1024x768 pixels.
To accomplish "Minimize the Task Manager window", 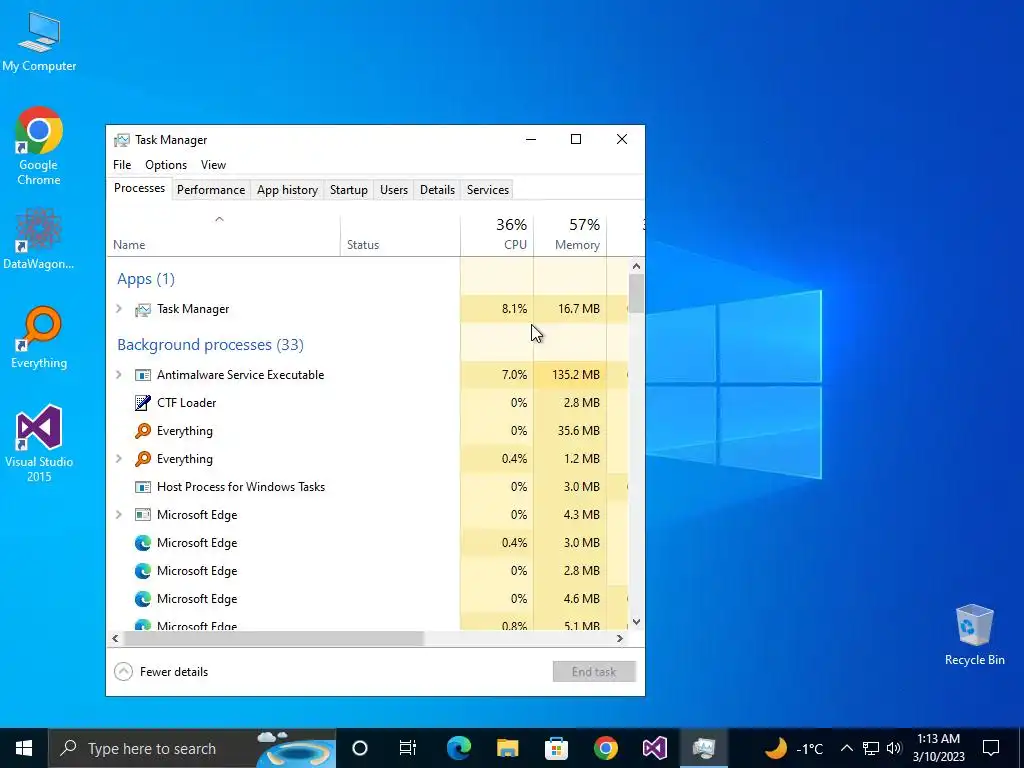I will coord(531,139).
